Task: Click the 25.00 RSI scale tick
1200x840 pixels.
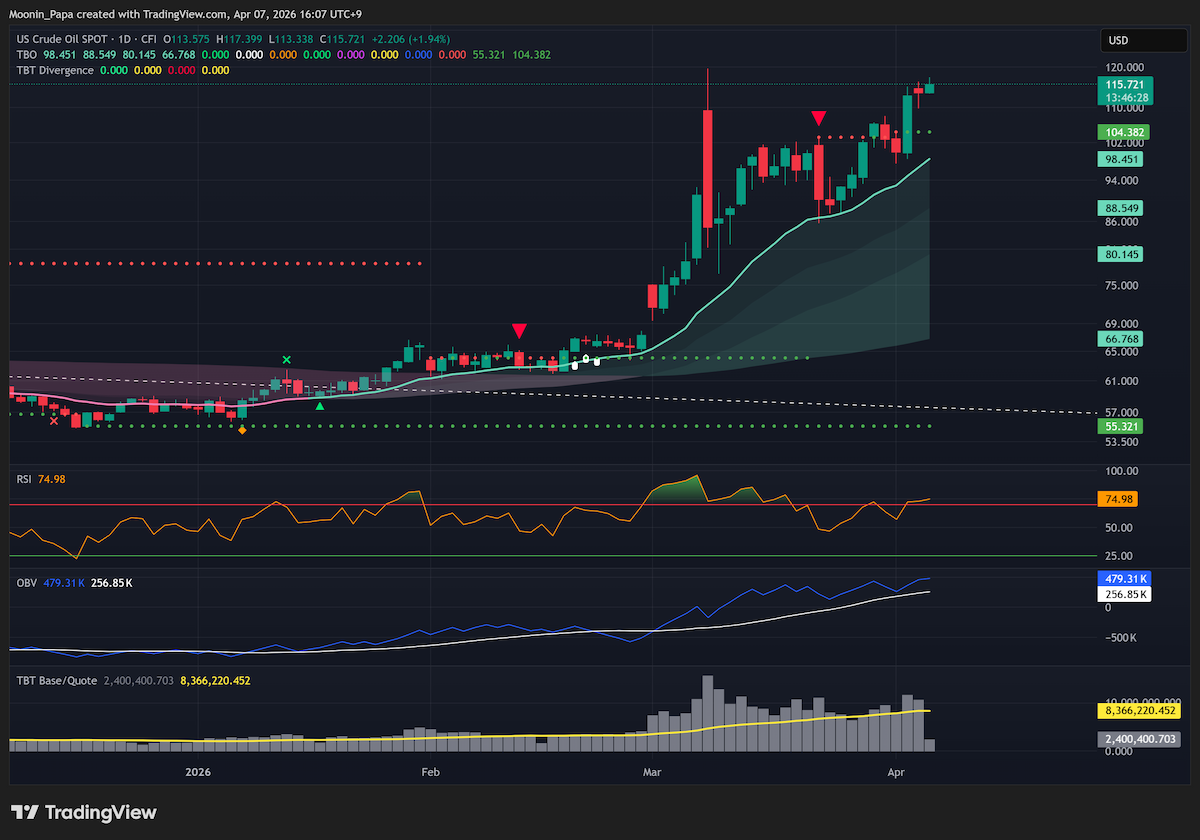Action: [1117, 556]
